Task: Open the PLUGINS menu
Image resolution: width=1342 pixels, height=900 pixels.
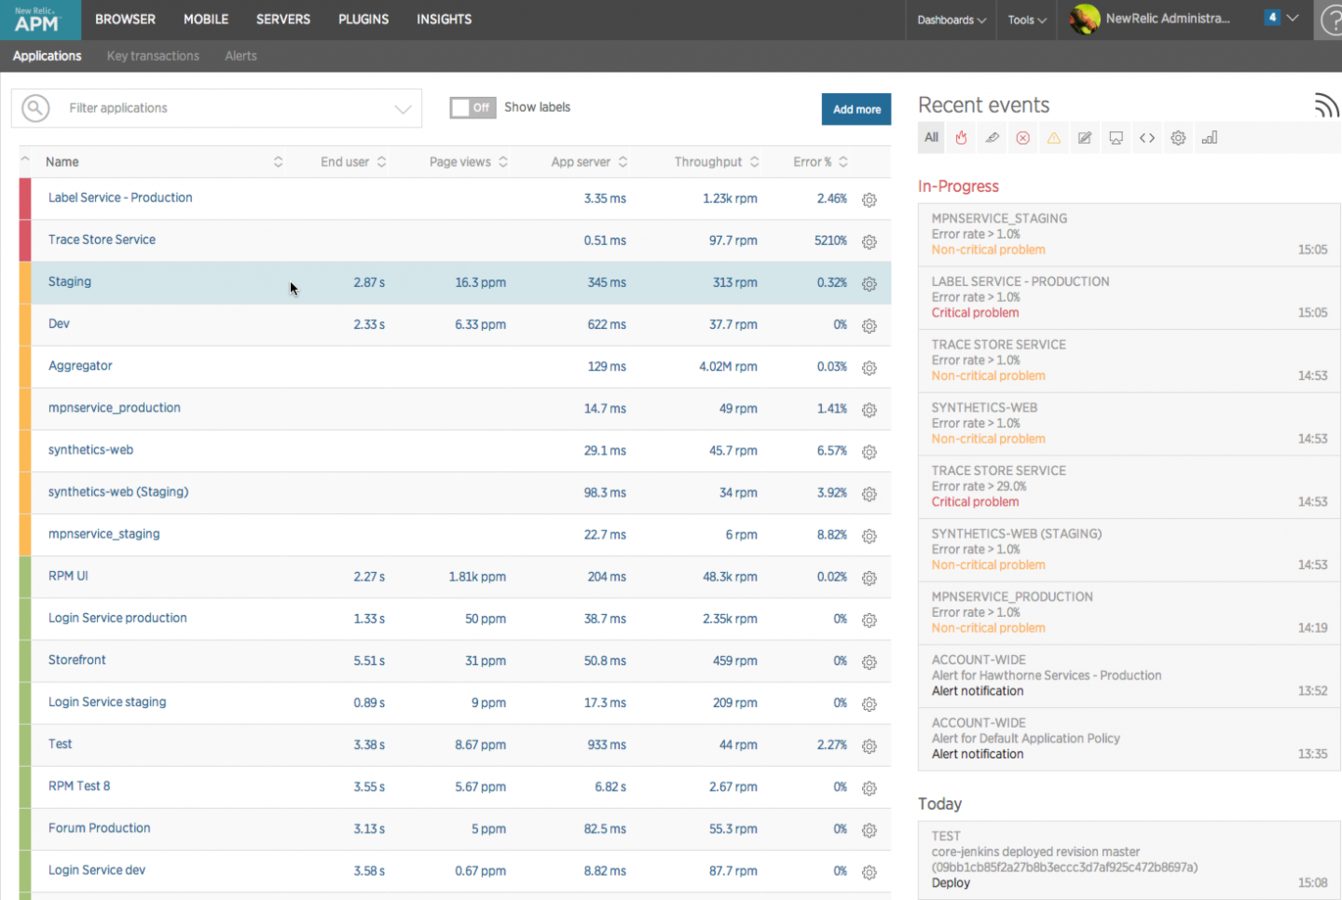Action: click(363, 19)
